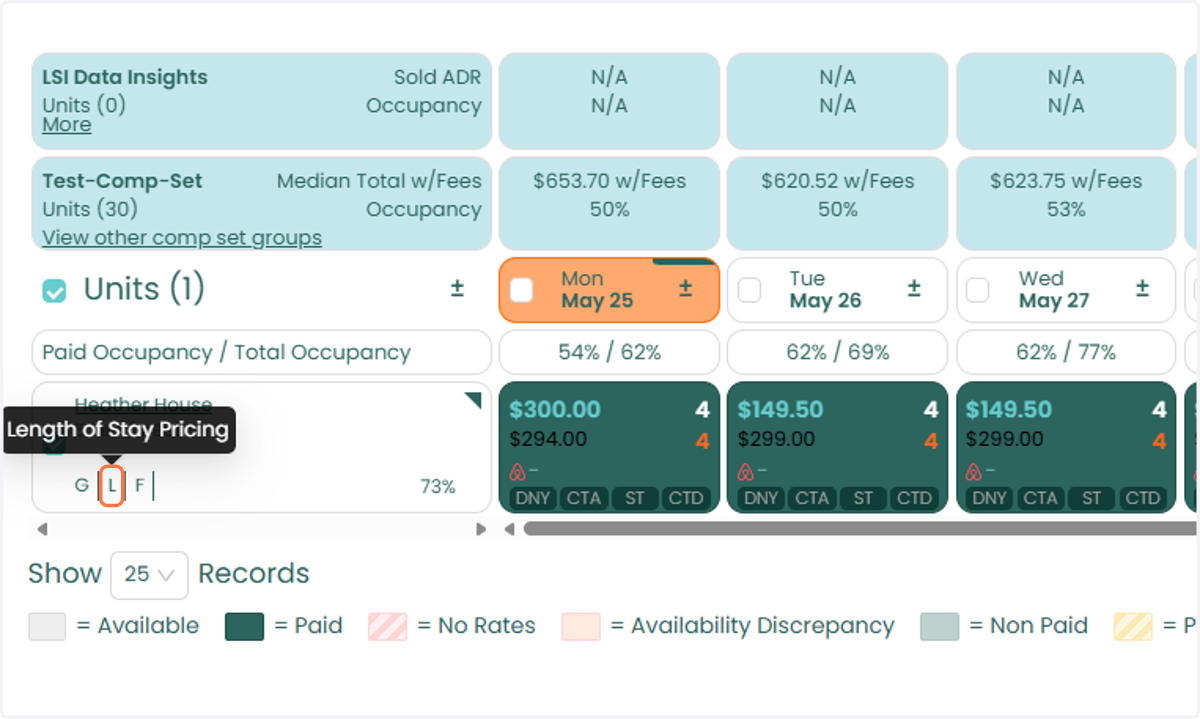Viewport: 1200px width, 719px height.
Task: Click the F icon in Heather House row
Action: click(140, 486)
